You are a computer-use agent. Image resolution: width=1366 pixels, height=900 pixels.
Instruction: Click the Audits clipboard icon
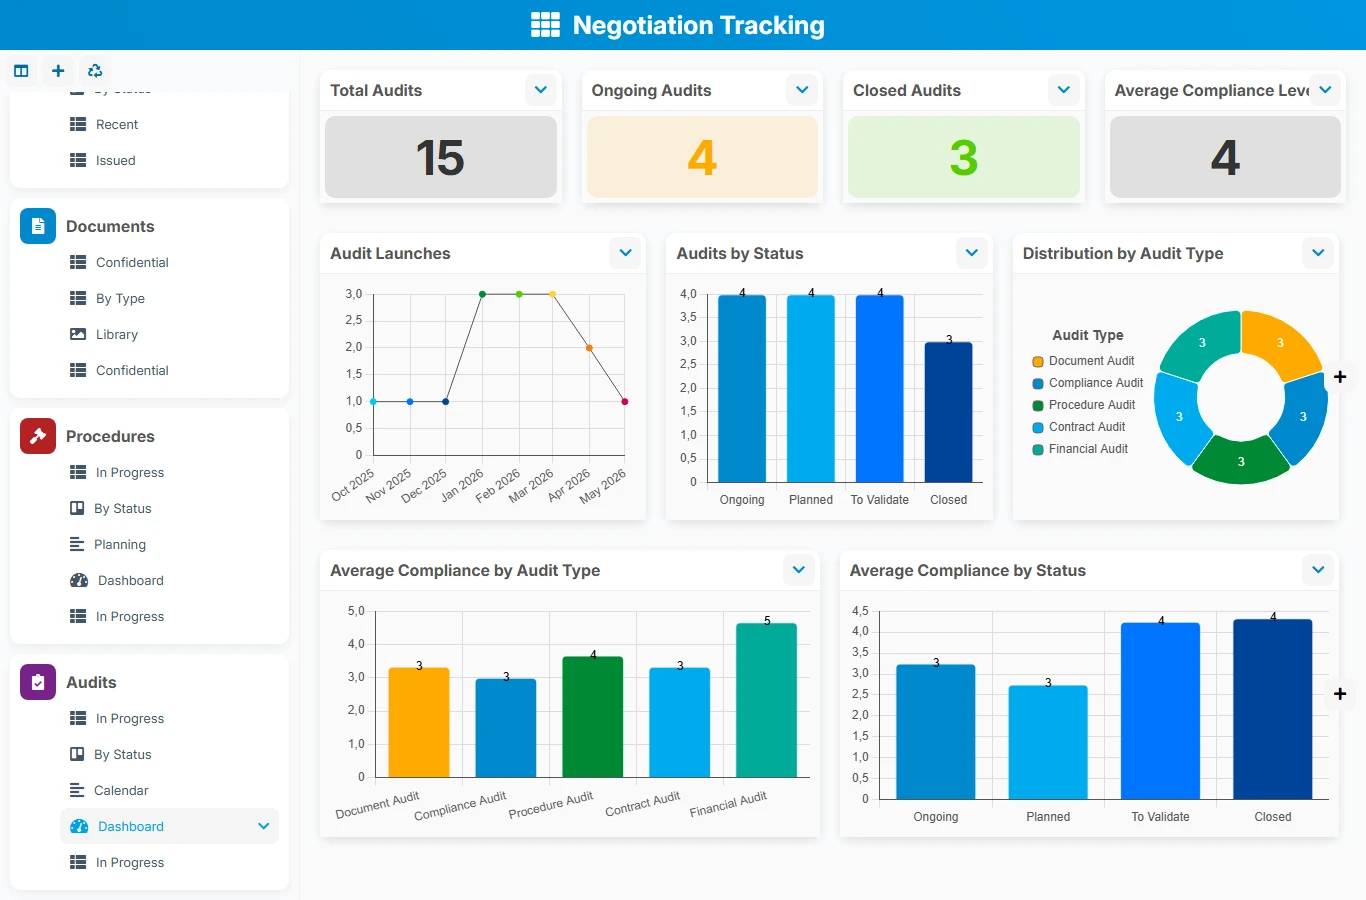tap(38, 682)
